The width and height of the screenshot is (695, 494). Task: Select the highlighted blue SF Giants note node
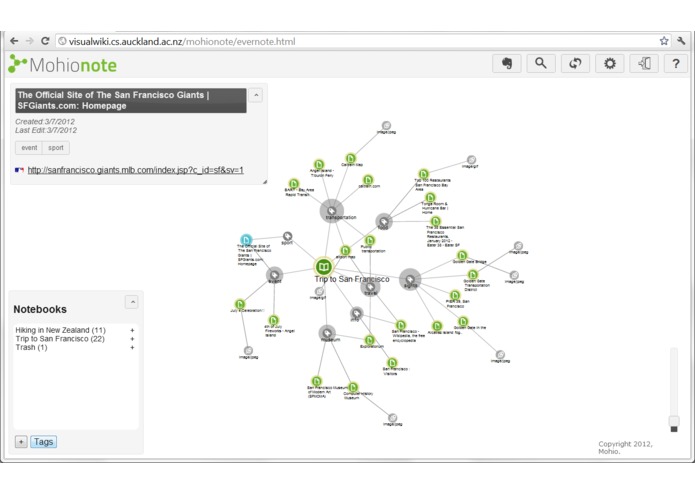pyautogui.click(x=246, y=240)
